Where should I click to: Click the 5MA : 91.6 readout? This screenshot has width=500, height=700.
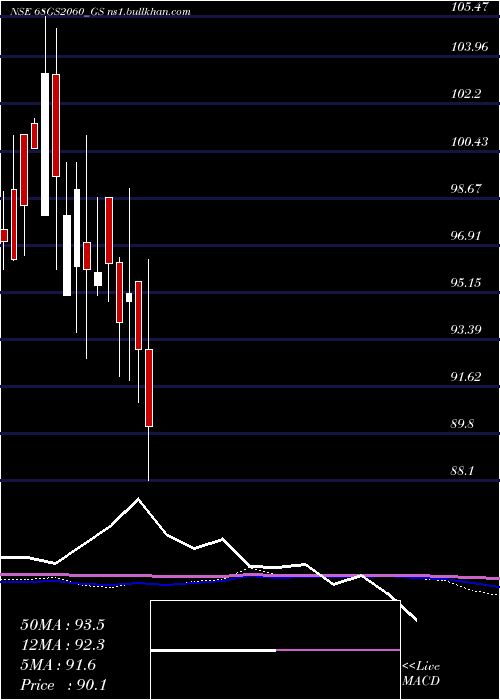coord(58,665)
